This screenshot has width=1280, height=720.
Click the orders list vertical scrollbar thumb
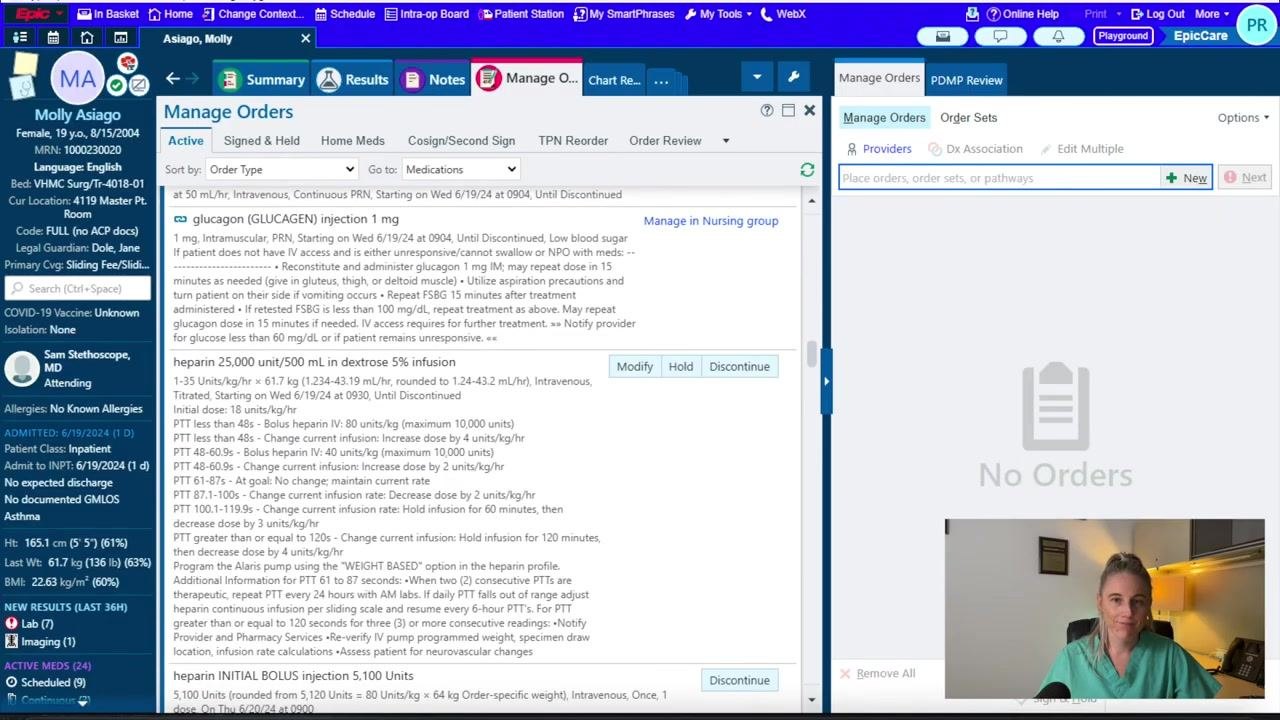coord(812,354)
